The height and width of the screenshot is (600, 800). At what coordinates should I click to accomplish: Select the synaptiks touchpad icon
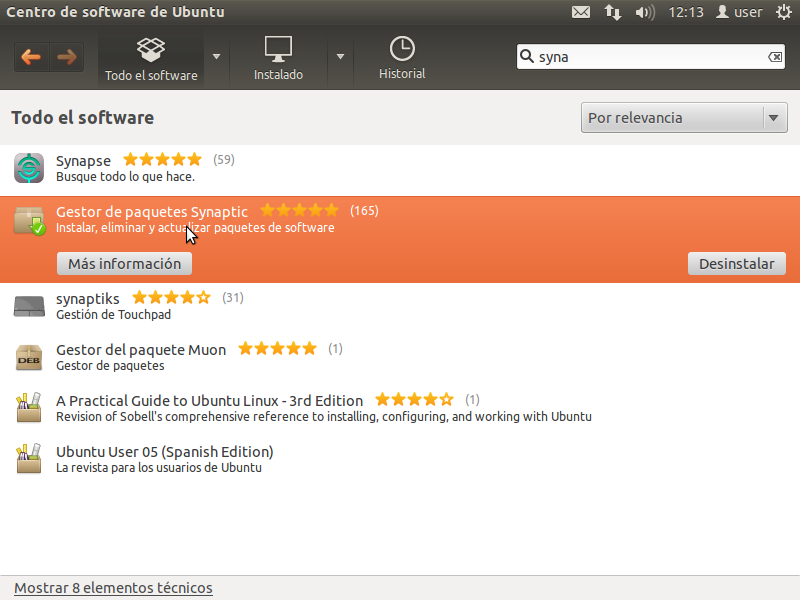pos(29,306)
